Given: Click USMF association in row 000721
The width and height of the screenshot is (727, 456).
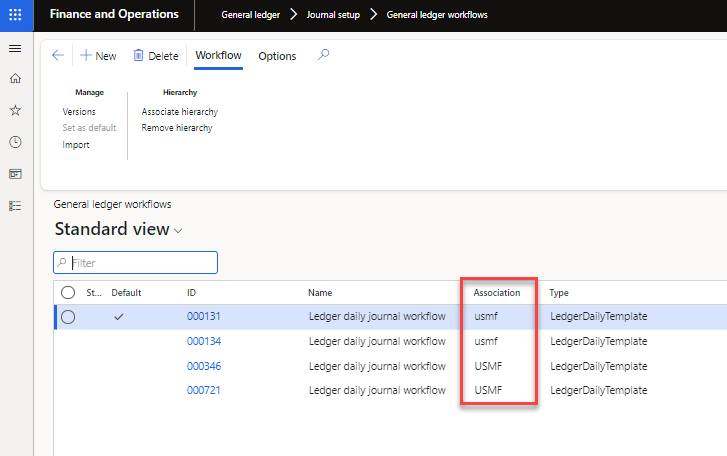Looking at the screenshot, I should [x=488, y=390].
